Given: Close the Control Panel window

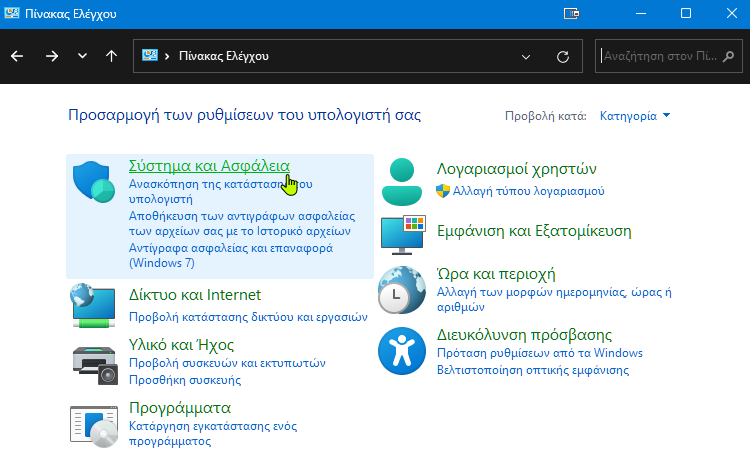Looking at the screenshot, I should tap(732, 13).
